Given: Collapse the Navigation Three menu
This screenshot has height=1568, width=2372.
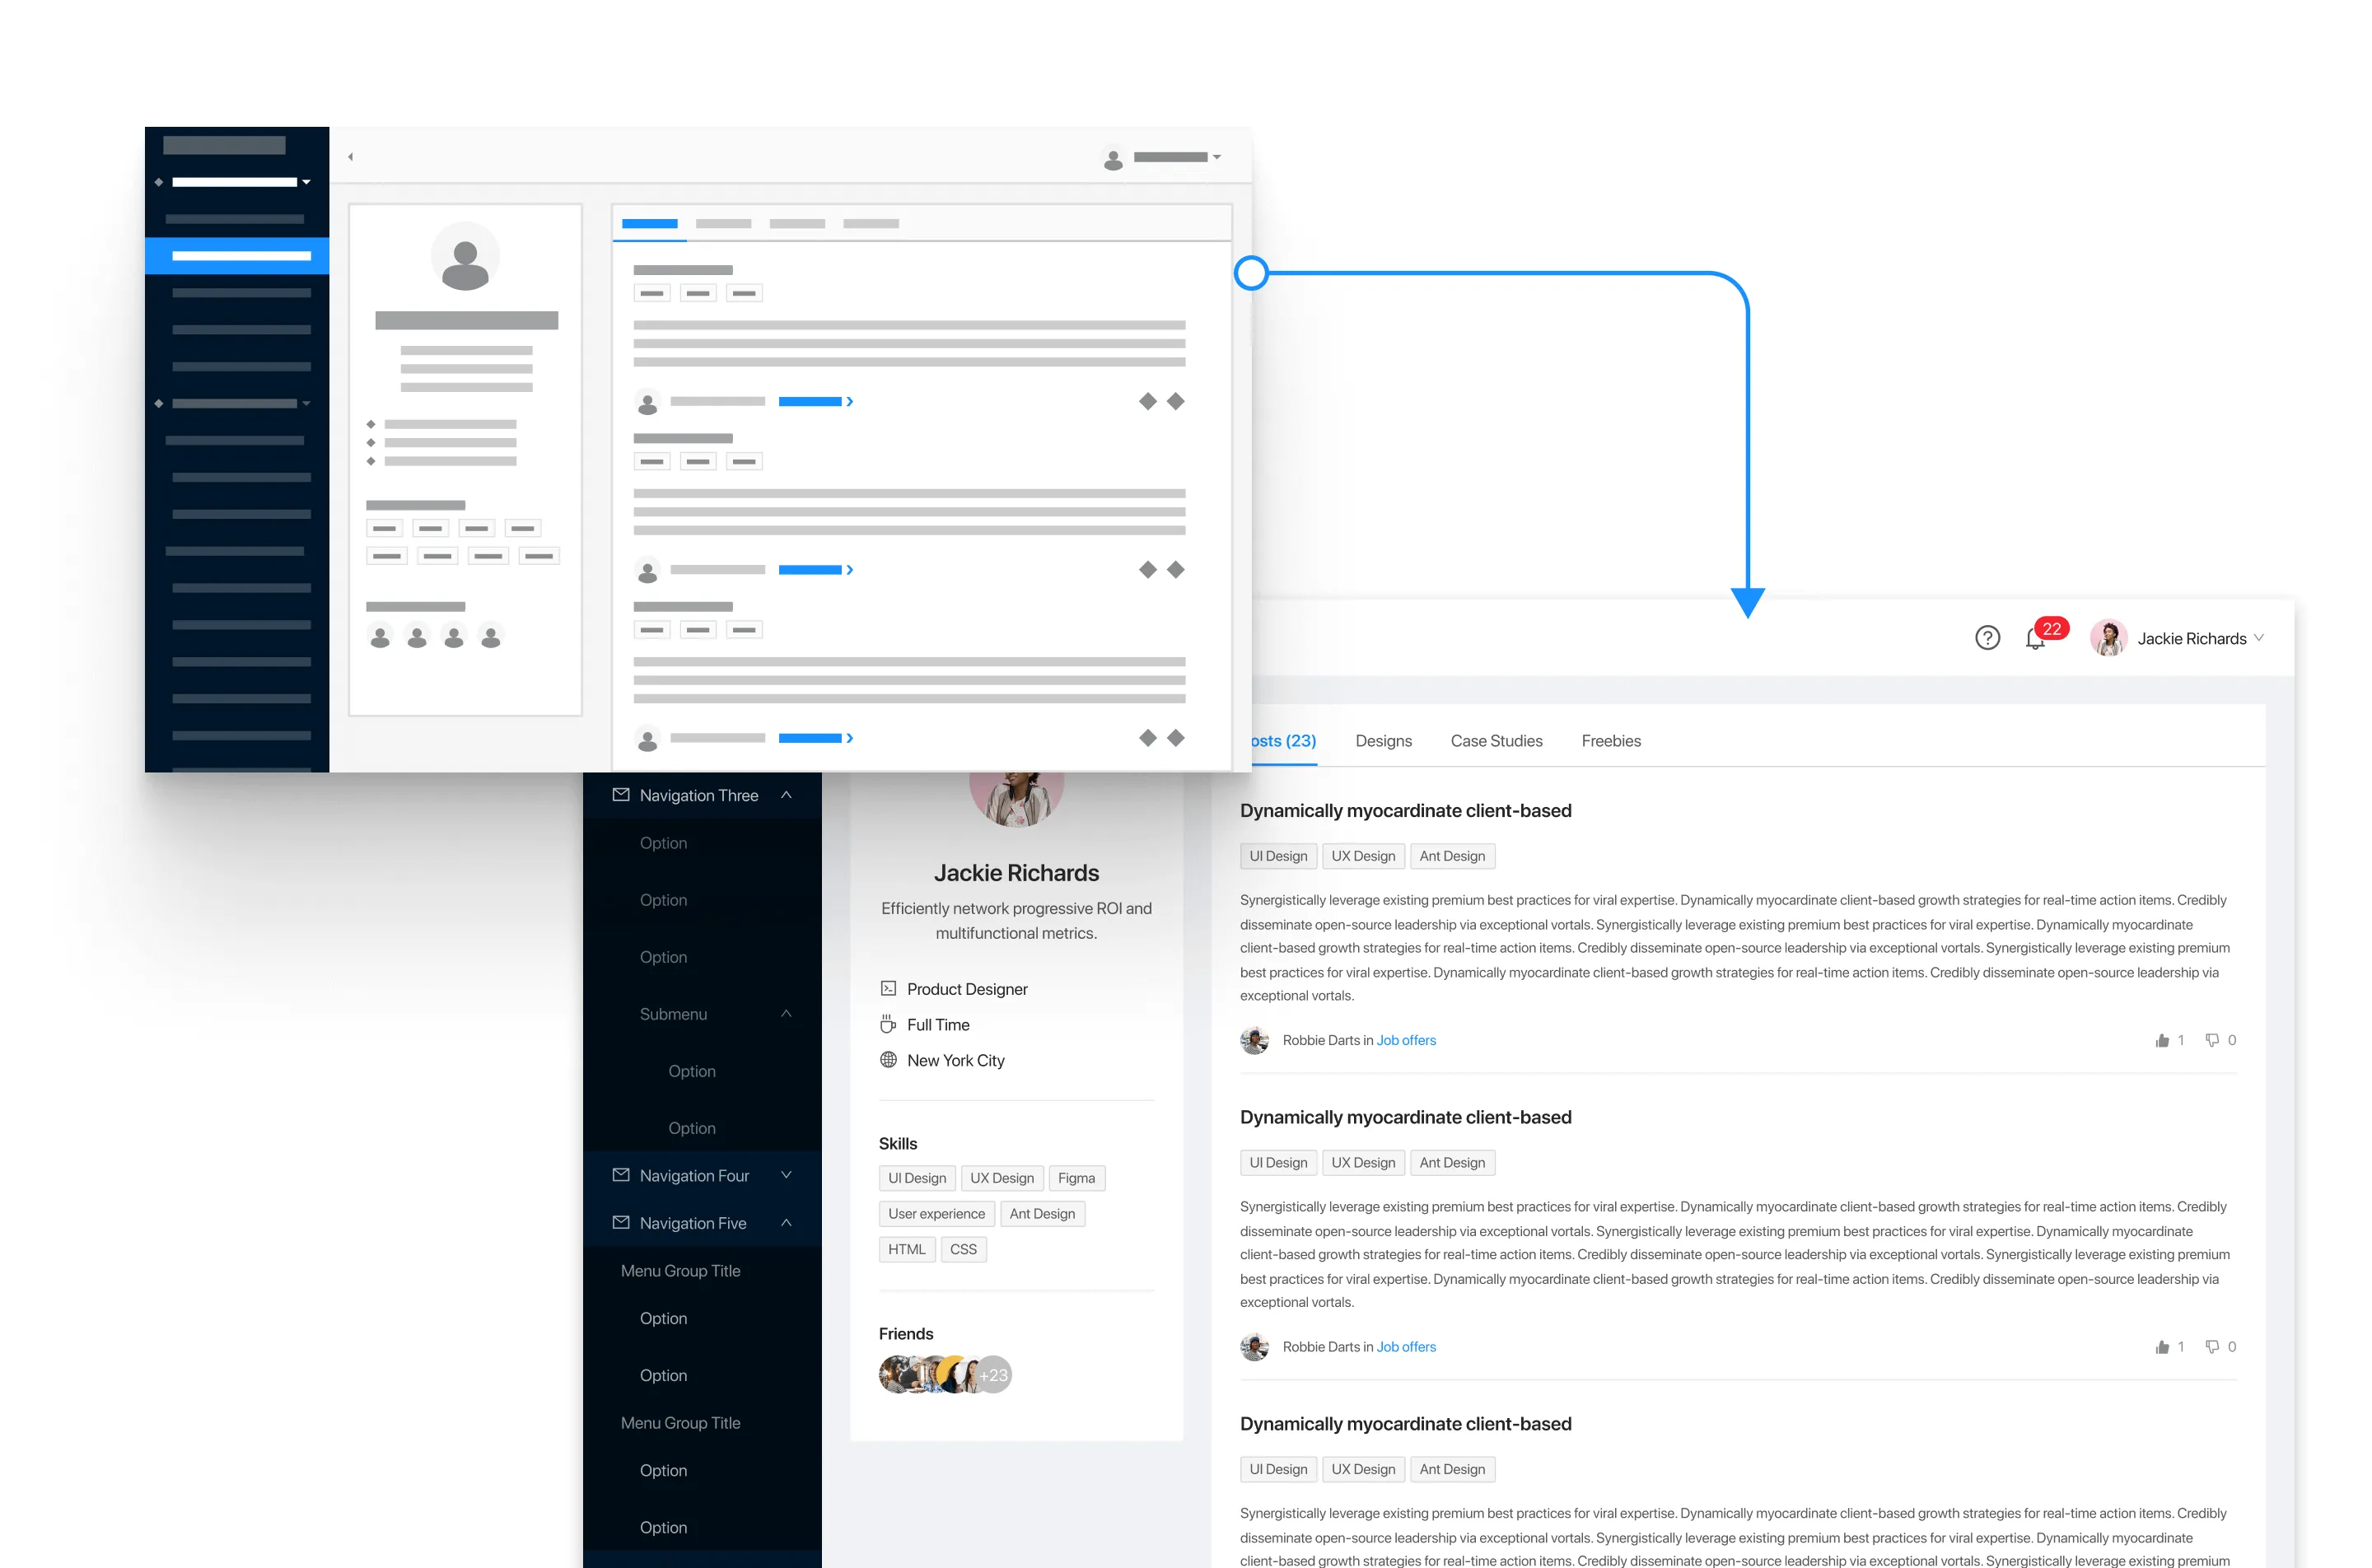Looking at the screenshot, I should [786, 795].
